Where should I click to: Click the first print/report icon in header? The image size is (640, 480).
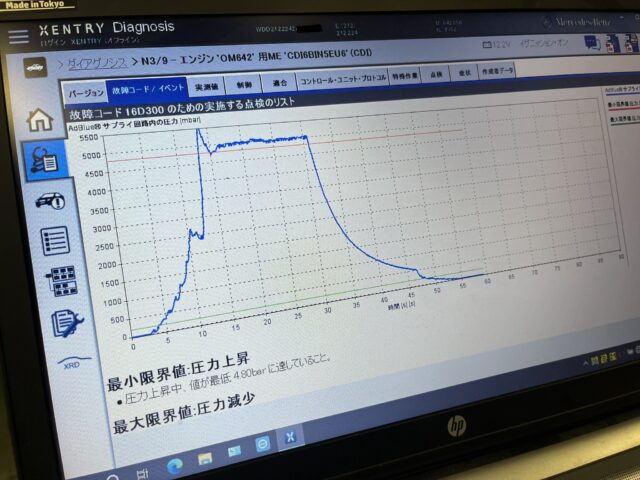(613, 43)
